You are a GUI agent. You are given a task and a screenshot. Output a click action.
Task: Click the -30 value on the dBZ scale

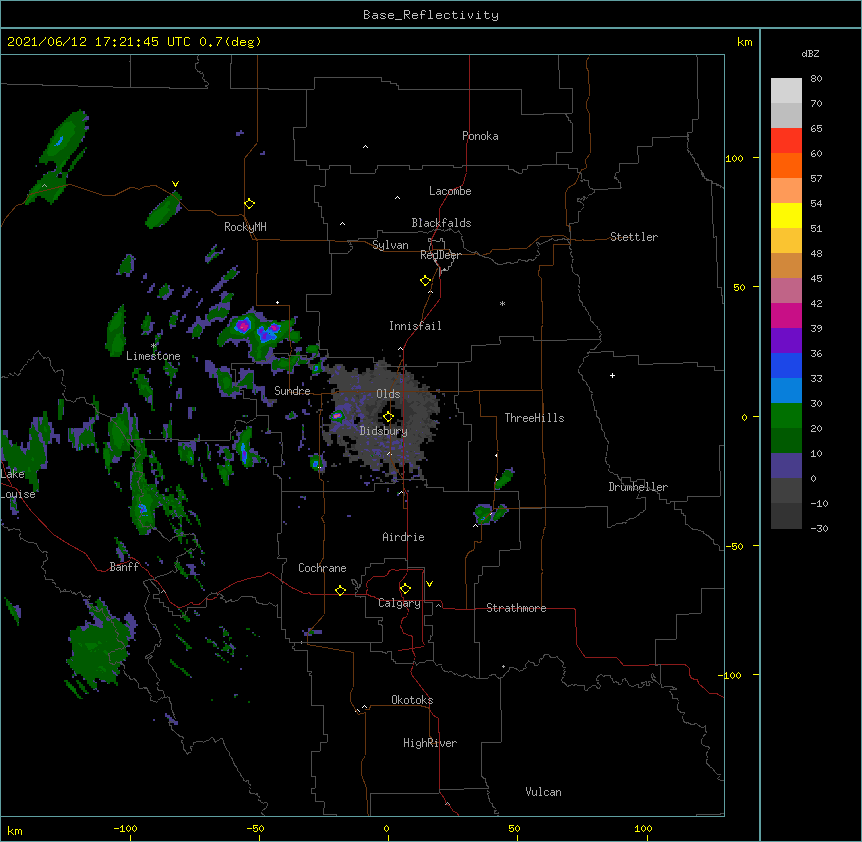pyautogui.click(x=819, y=528)
